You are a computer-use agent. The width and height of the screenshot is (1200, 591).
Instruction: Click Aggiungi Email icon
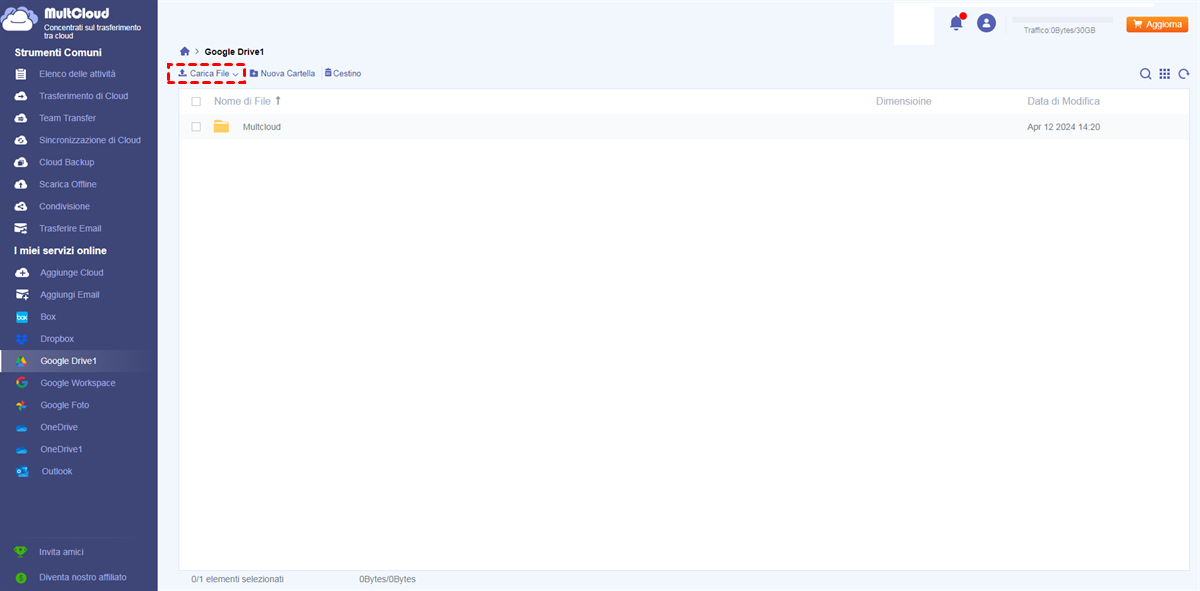21,295
